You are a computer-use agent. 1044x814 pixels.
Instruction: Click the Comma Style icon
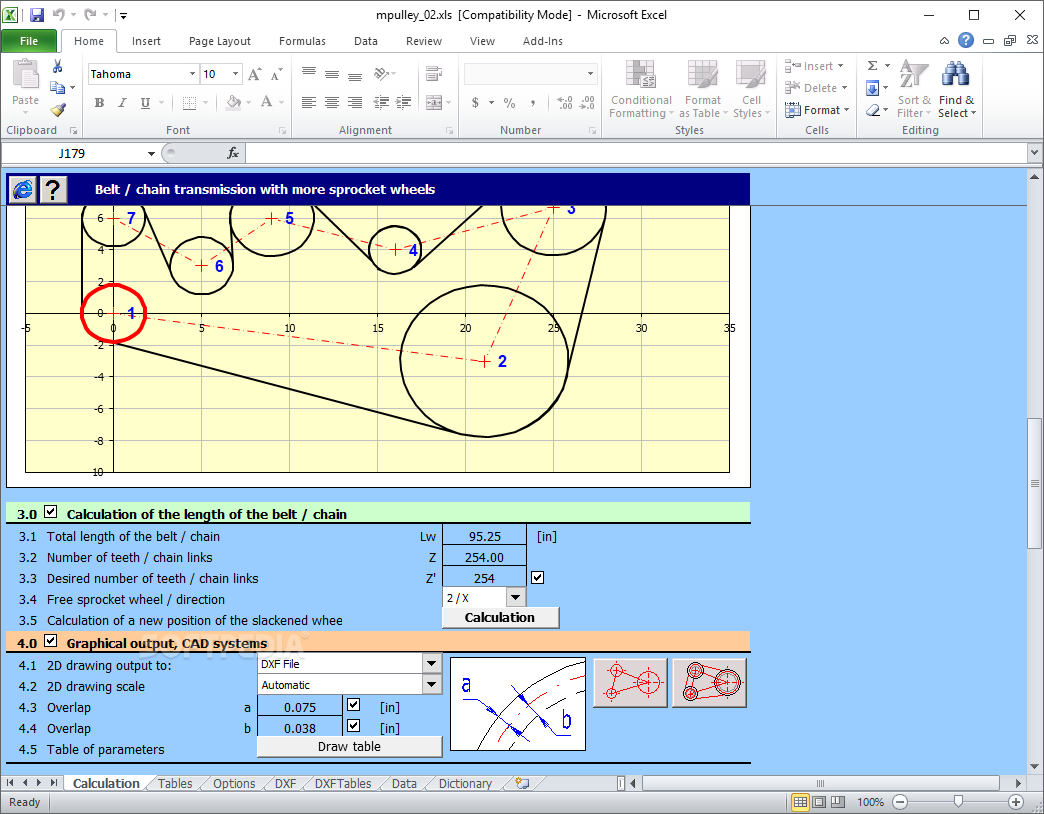(x=533, y=102)
